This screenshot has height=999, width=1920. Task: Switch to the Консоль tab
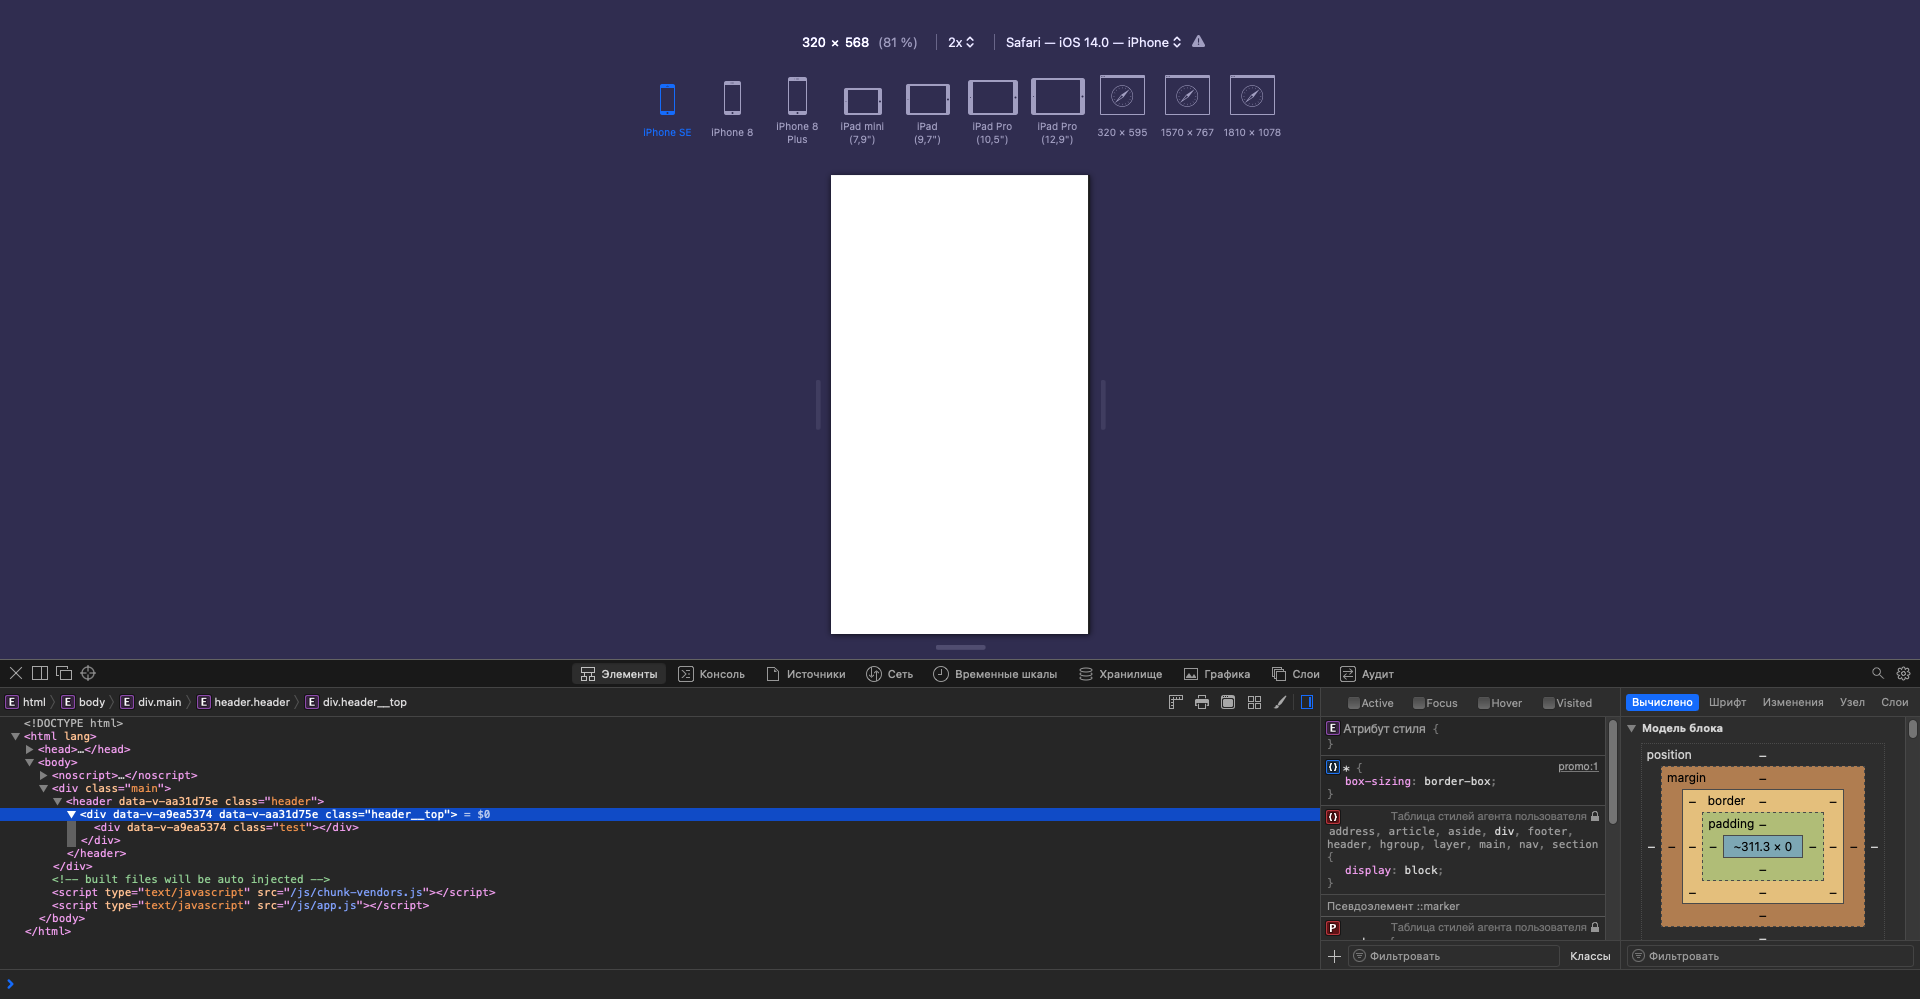tap(711, 674)
